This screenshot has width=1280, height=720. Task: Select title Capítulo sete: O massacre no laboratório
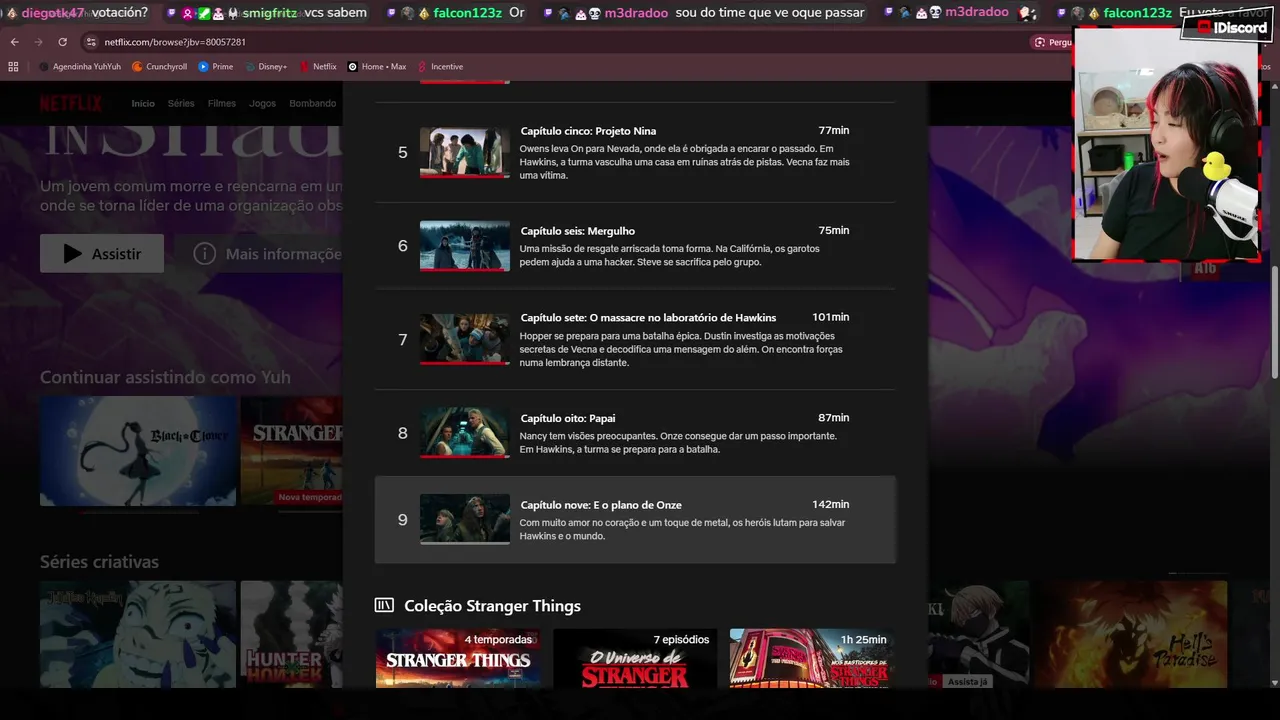pyautogui.click(x=648, y=318)
